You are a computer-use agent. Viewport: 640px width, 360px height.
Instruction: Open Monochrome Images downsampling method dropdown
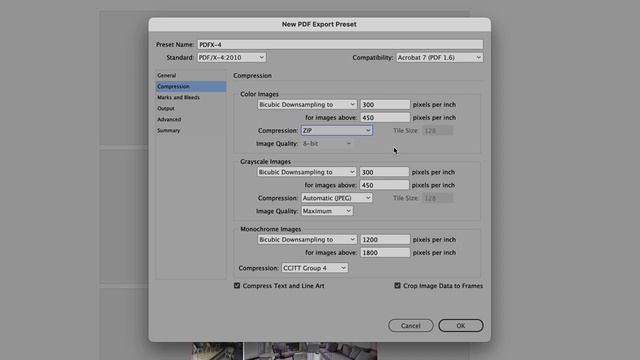click(x=307, y=240)
